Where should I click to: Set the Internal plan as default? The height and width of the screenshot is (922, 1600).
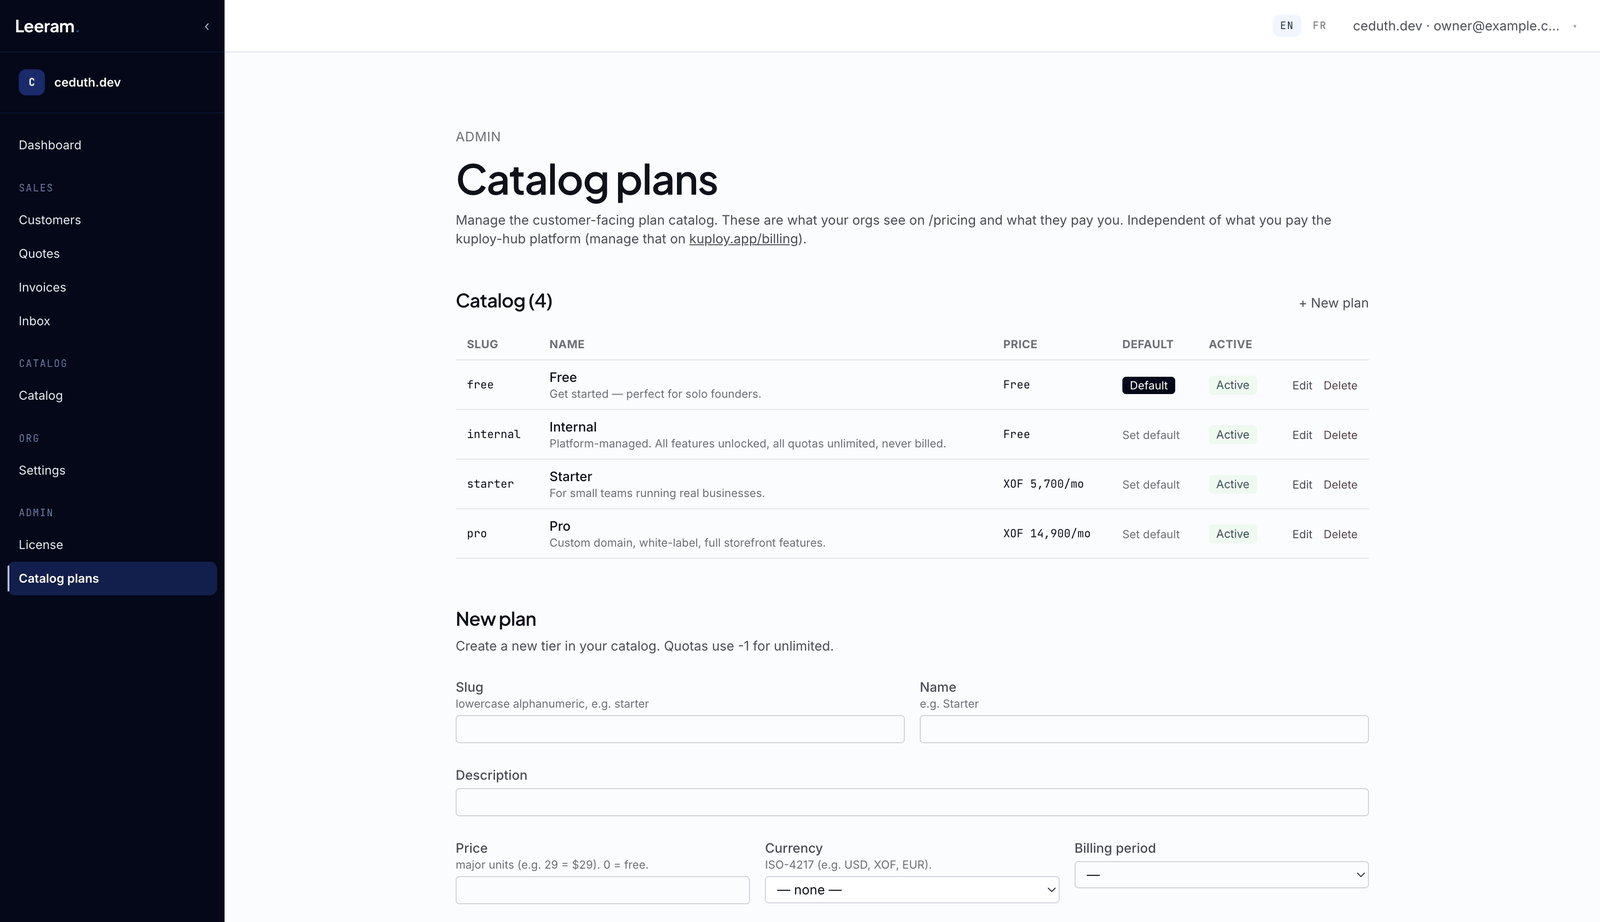[1151, 435]
